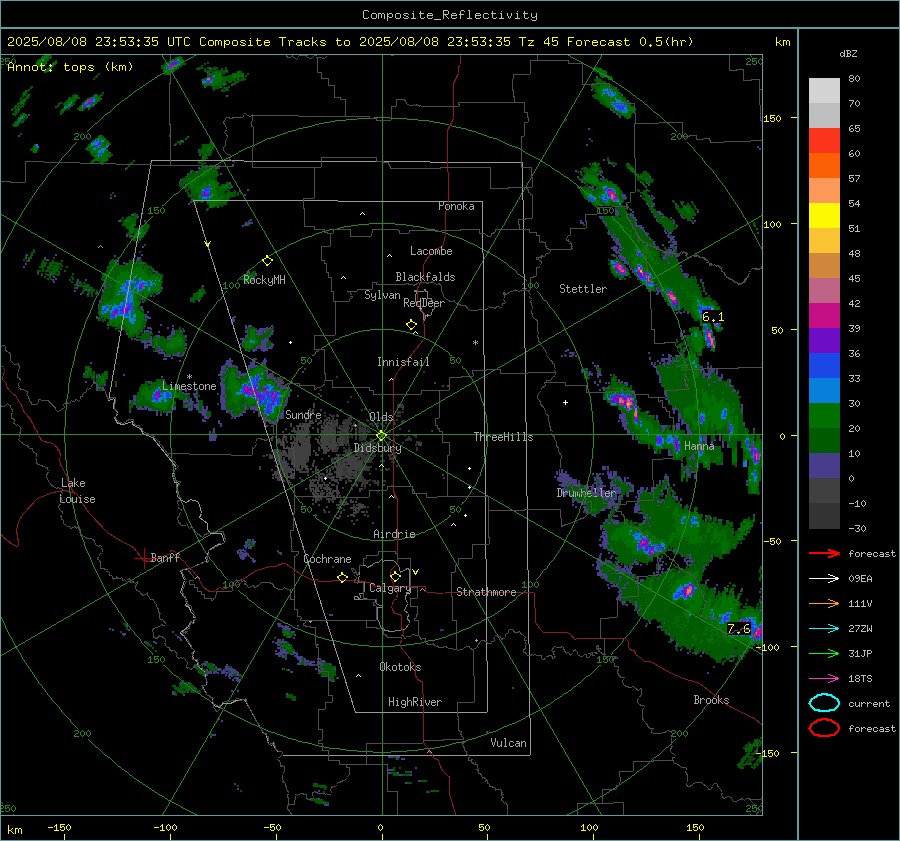Click the Hanna town label
Screen dimensions: 900x841
click(x=699, y=446)
